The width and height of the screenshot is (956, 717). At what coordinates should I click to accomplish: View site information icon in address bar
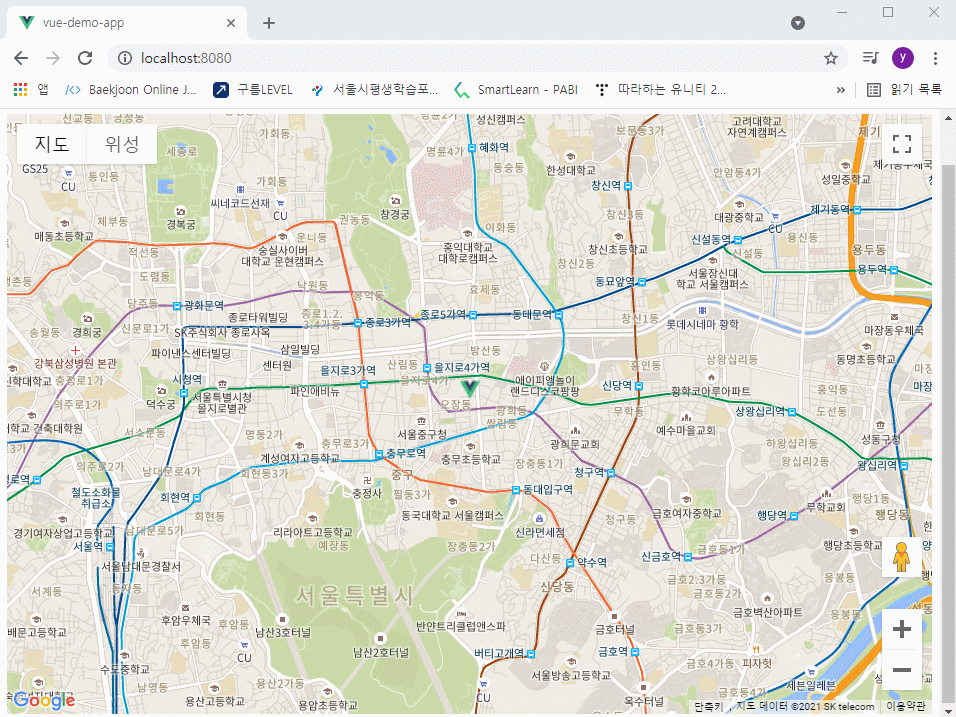click(x=124, y=58)
